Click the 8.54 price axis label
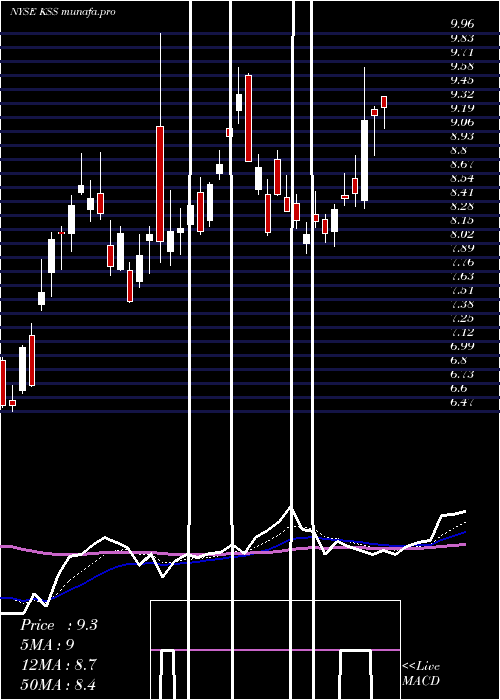This screenshot has width=500, height=700. click(462, 178)
